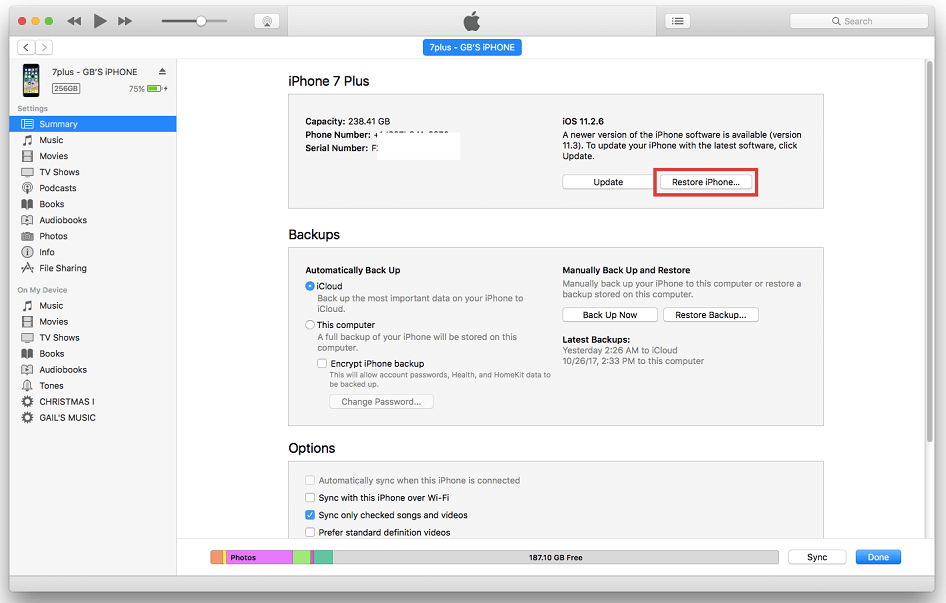Eject the iPhone using the eject icon
The height and width of the screenshot is (603, 946).
click(x=162, y=72)
